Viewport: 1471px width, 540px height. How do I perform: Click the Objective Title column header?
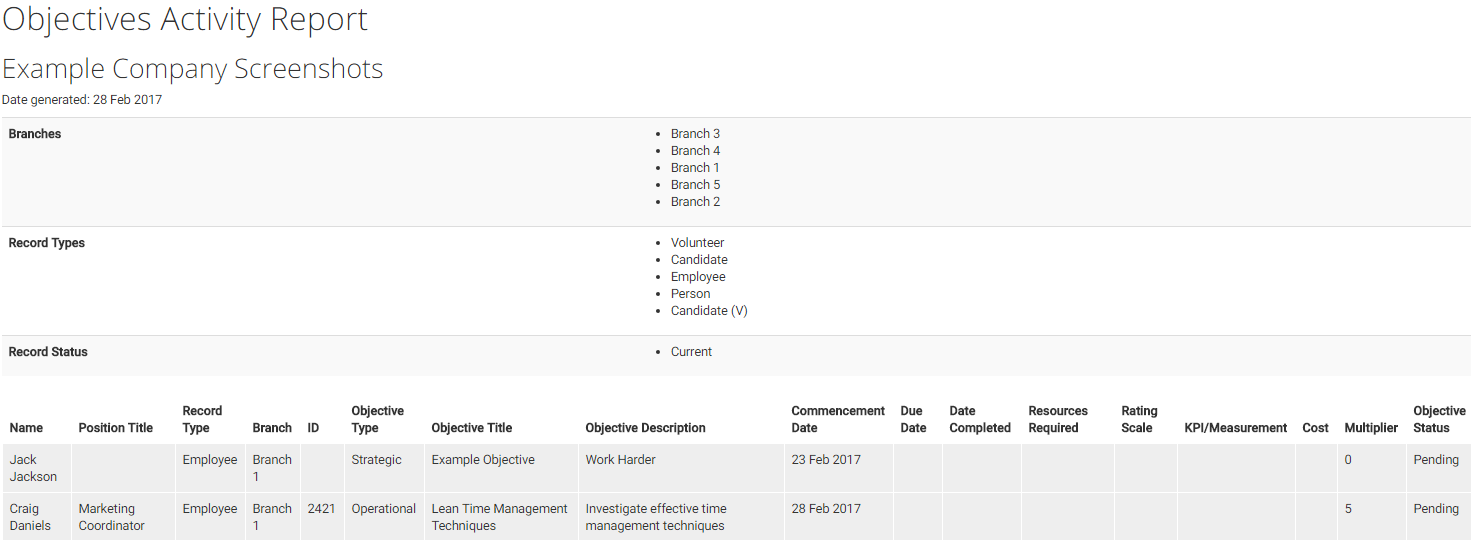click(x=472, y=428)
